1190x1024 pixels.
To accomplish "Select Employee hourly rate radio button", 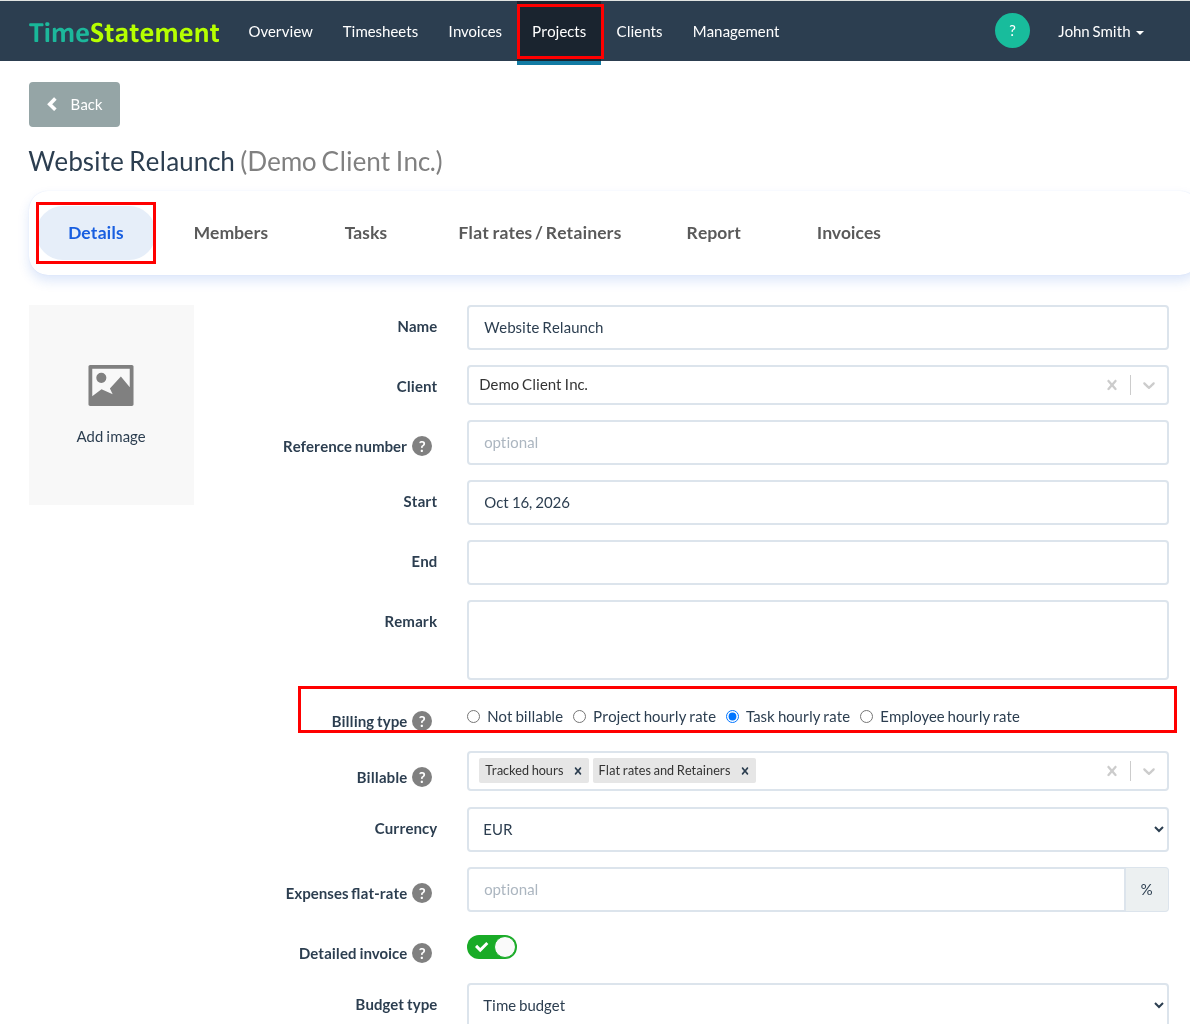I will [866, 717].
